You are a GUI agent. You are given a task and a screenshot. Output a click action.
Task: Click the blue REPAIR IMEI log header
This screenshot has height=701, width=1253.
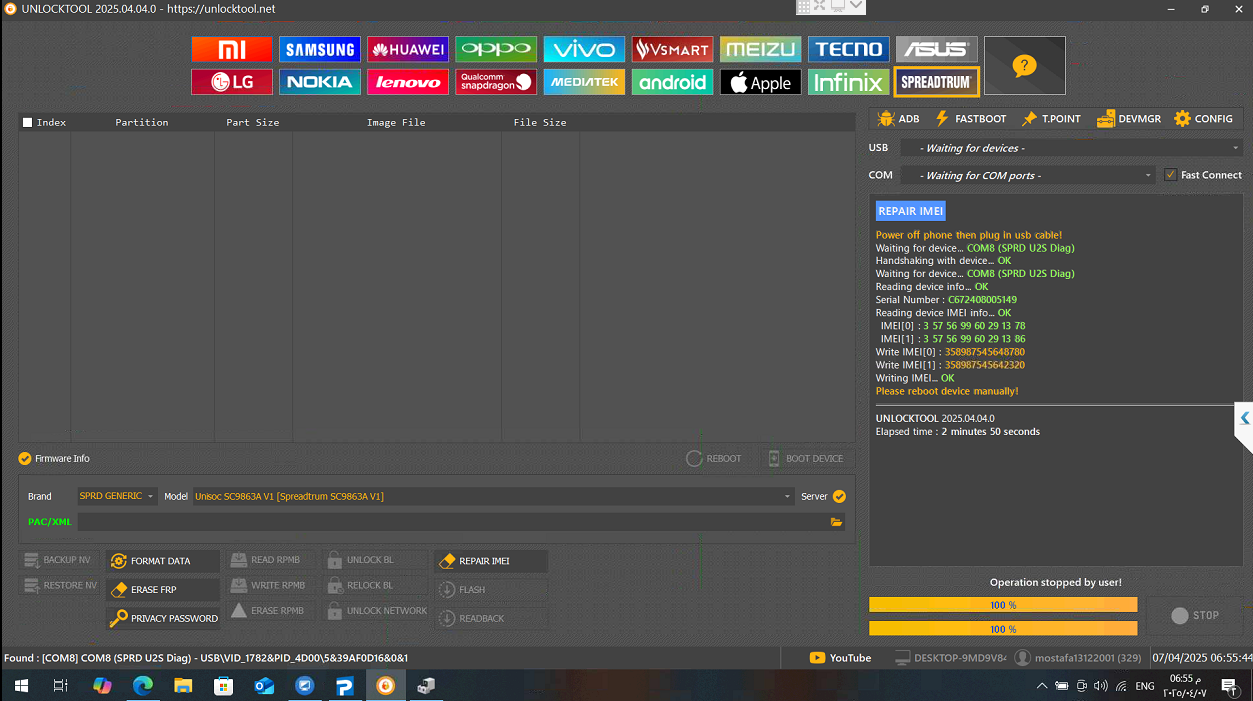(x=910, y=211)
